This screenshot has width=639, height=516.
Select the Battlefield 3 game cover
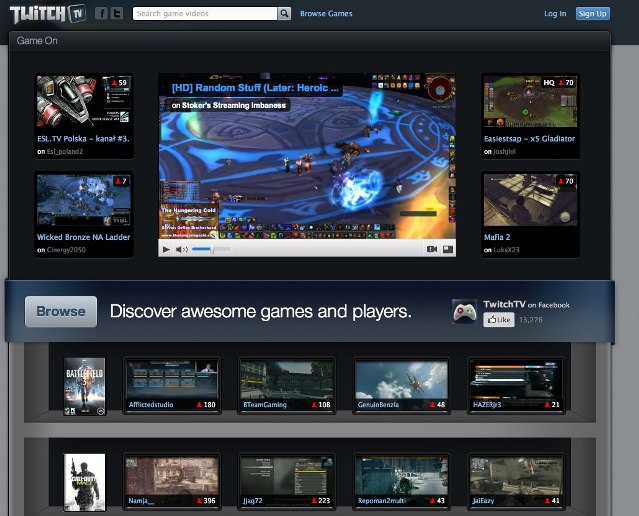84,386
